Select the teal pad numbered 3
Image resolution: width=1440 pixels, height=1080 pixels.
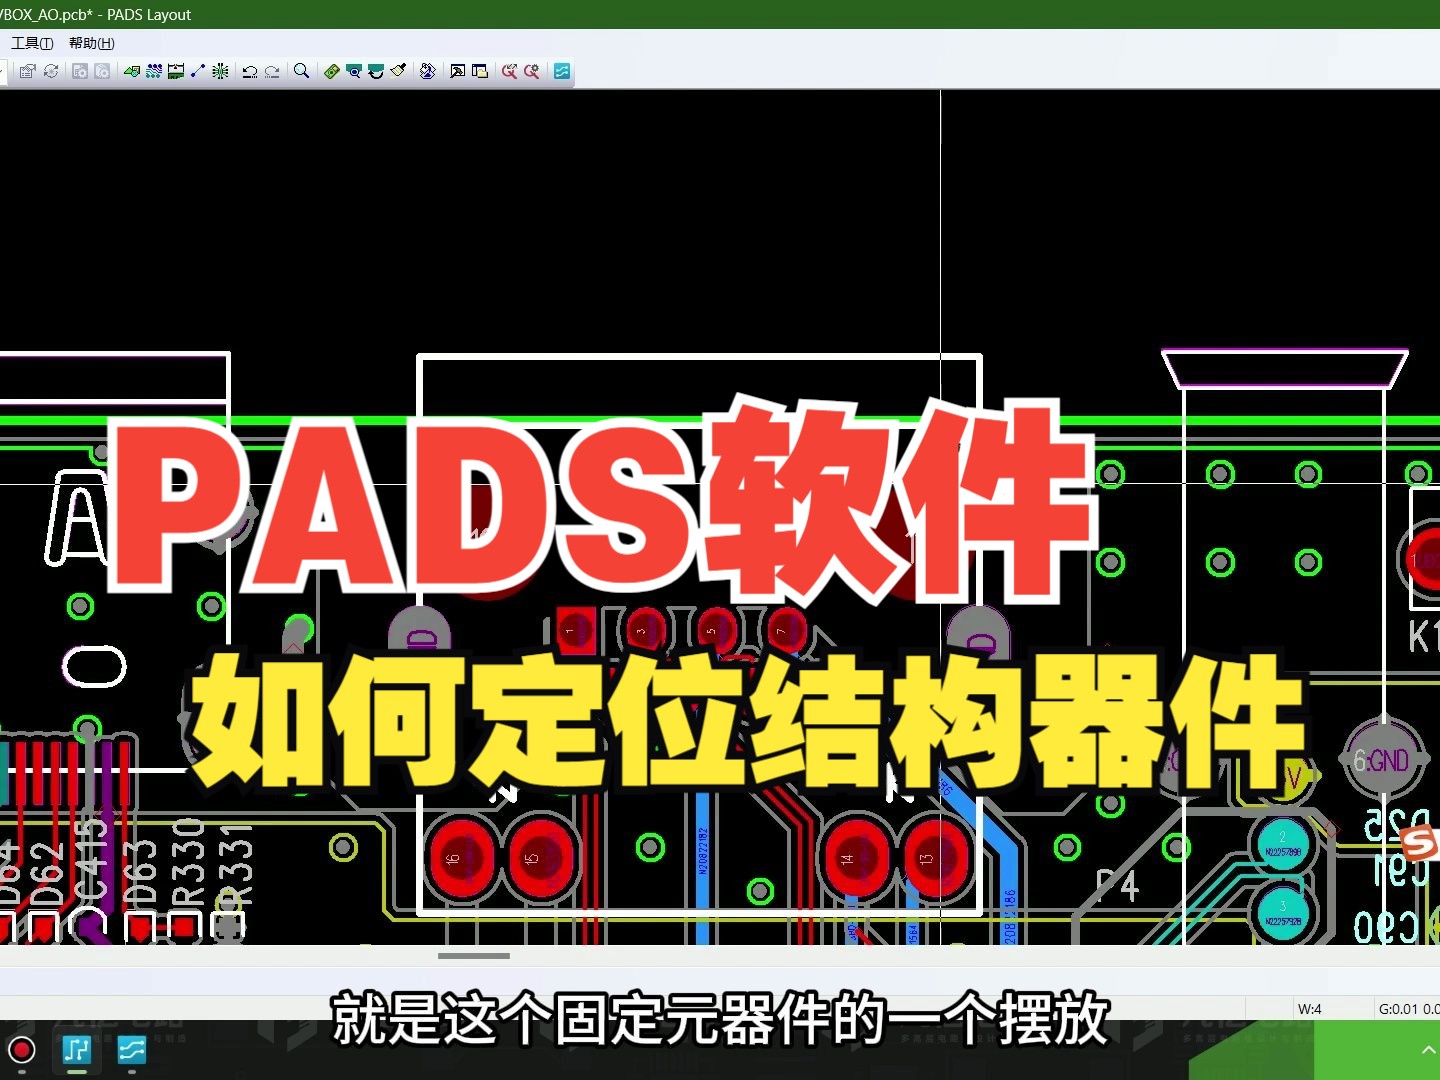(1283, 913)
